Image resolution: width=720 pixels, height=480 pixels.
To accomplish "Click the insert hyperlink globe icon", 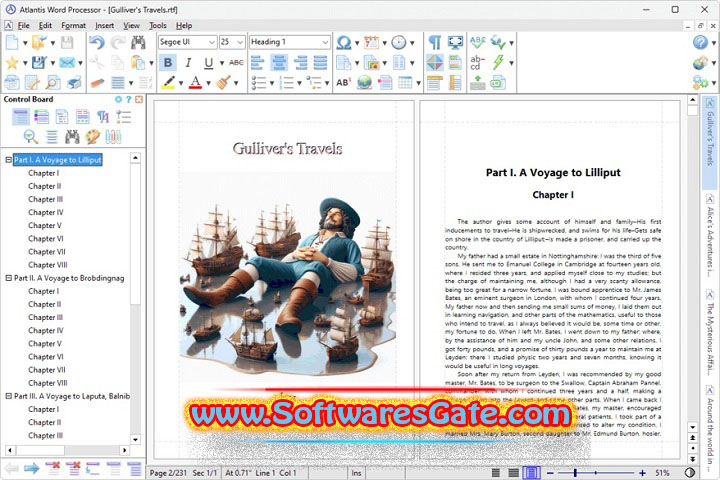I will [364, 83].
